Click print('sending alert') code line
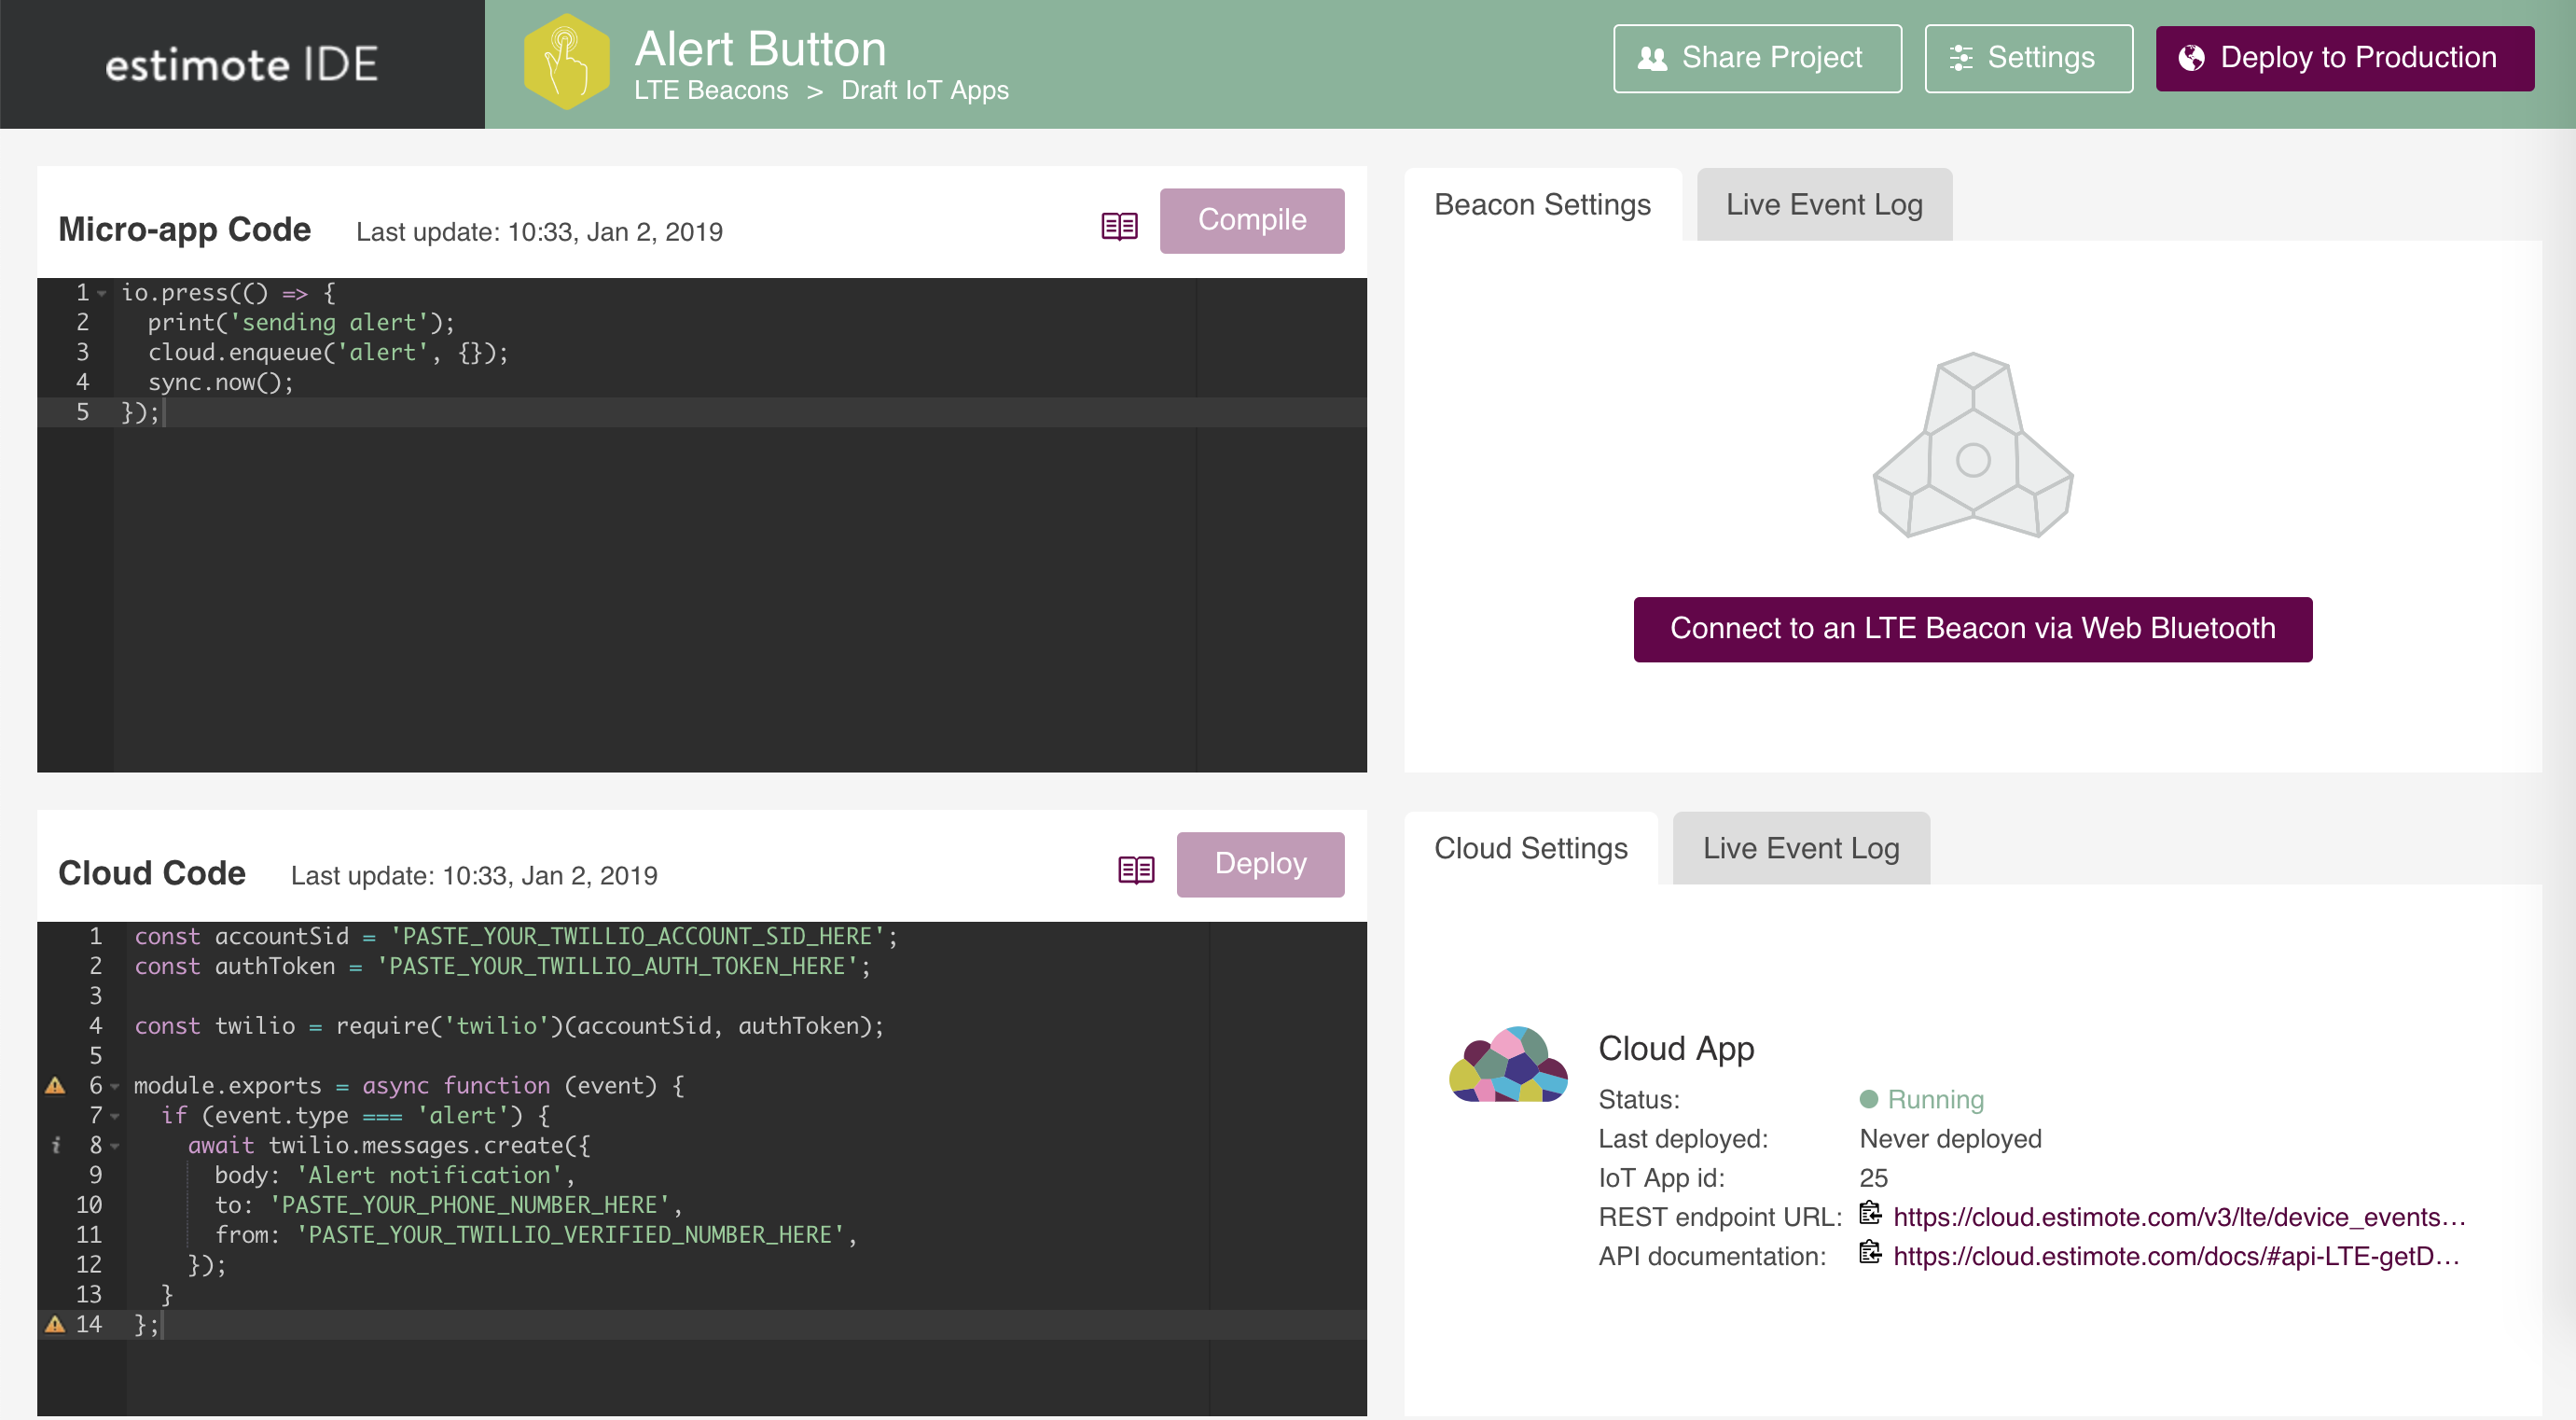Screen dimensions: 2576x1420 pyautogui.click(x=300, y=322)
